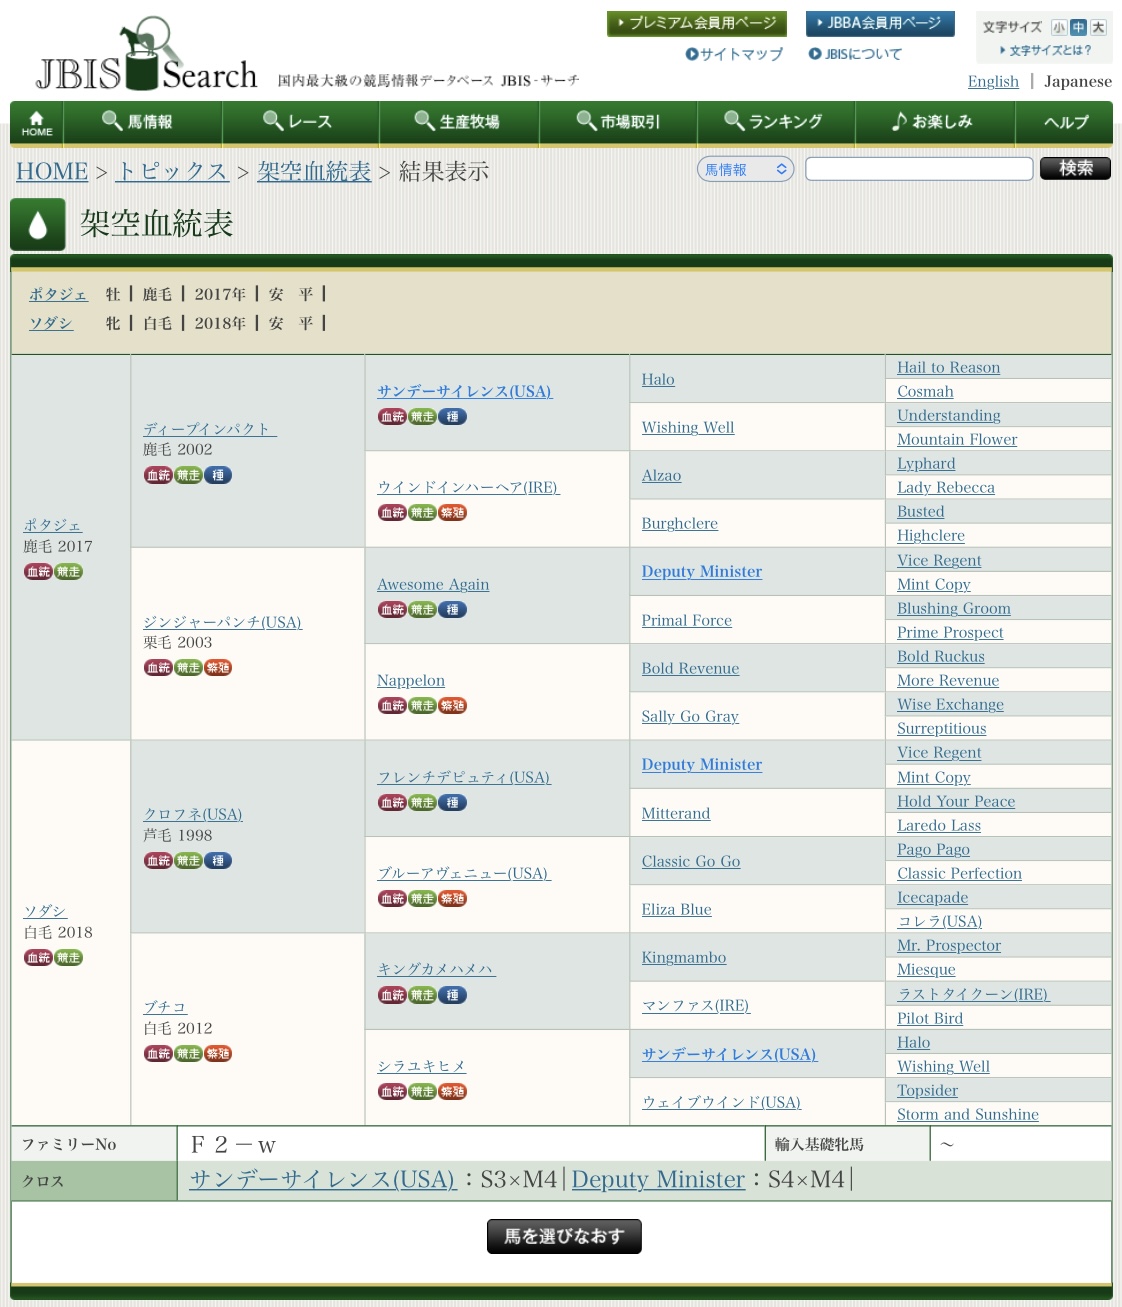Click 種 badge under フレンチデピュティ(USA)

(x=453, y=802)
